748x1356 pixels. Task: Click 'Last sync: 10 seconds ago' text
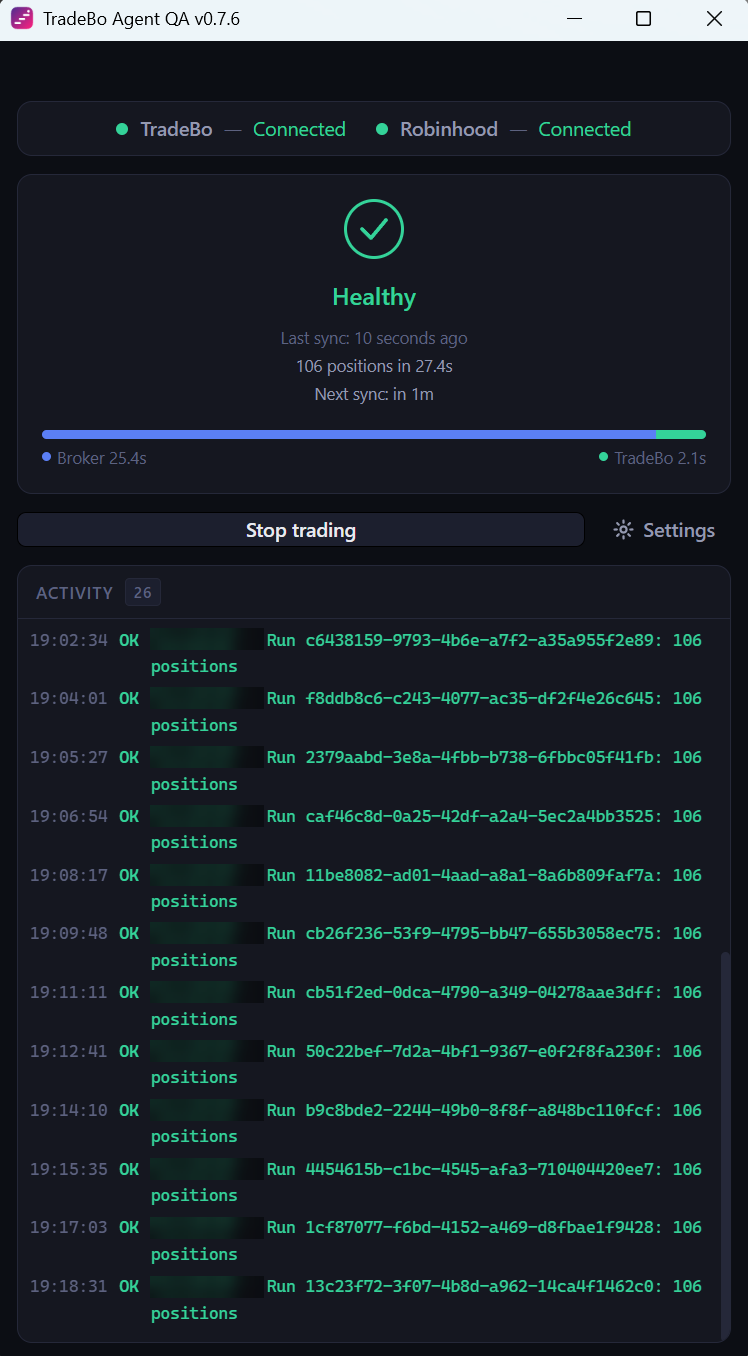(x=374, y=338)
